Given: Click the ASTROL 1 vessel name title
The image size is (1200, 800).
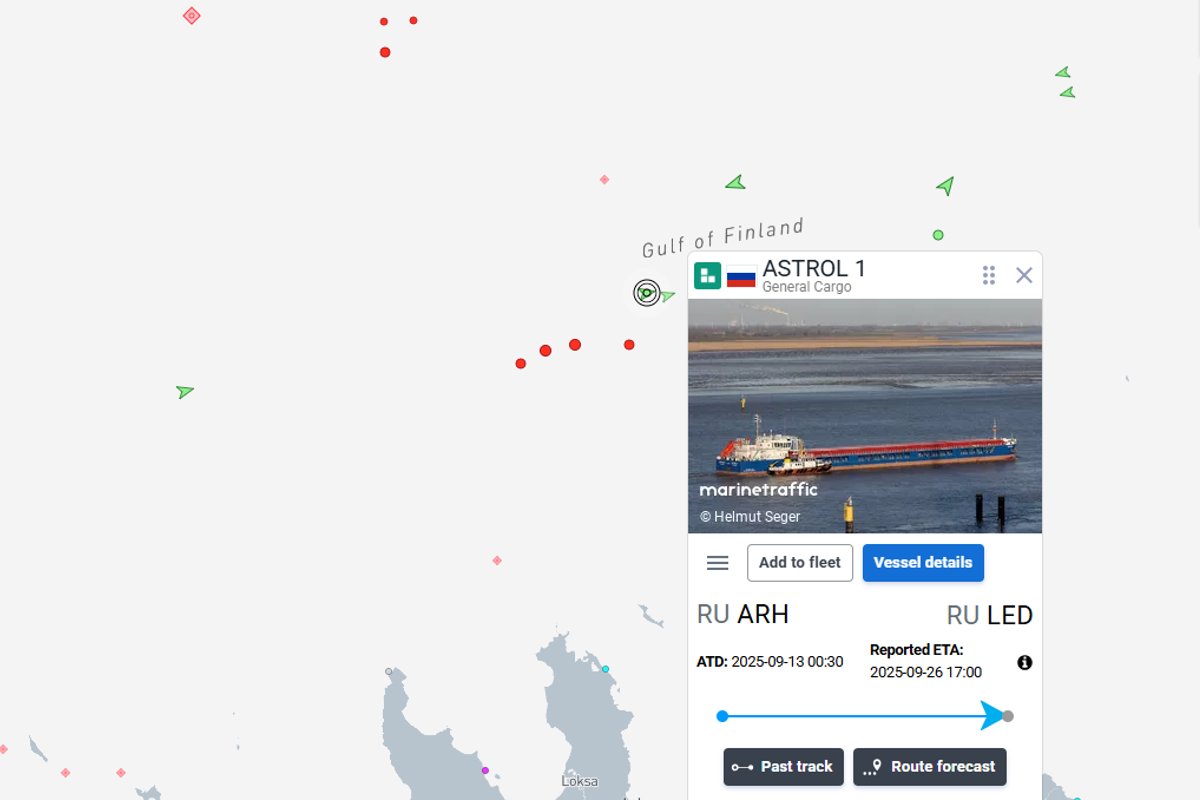Looking at the screenshot, I should (x=814, y=268).
